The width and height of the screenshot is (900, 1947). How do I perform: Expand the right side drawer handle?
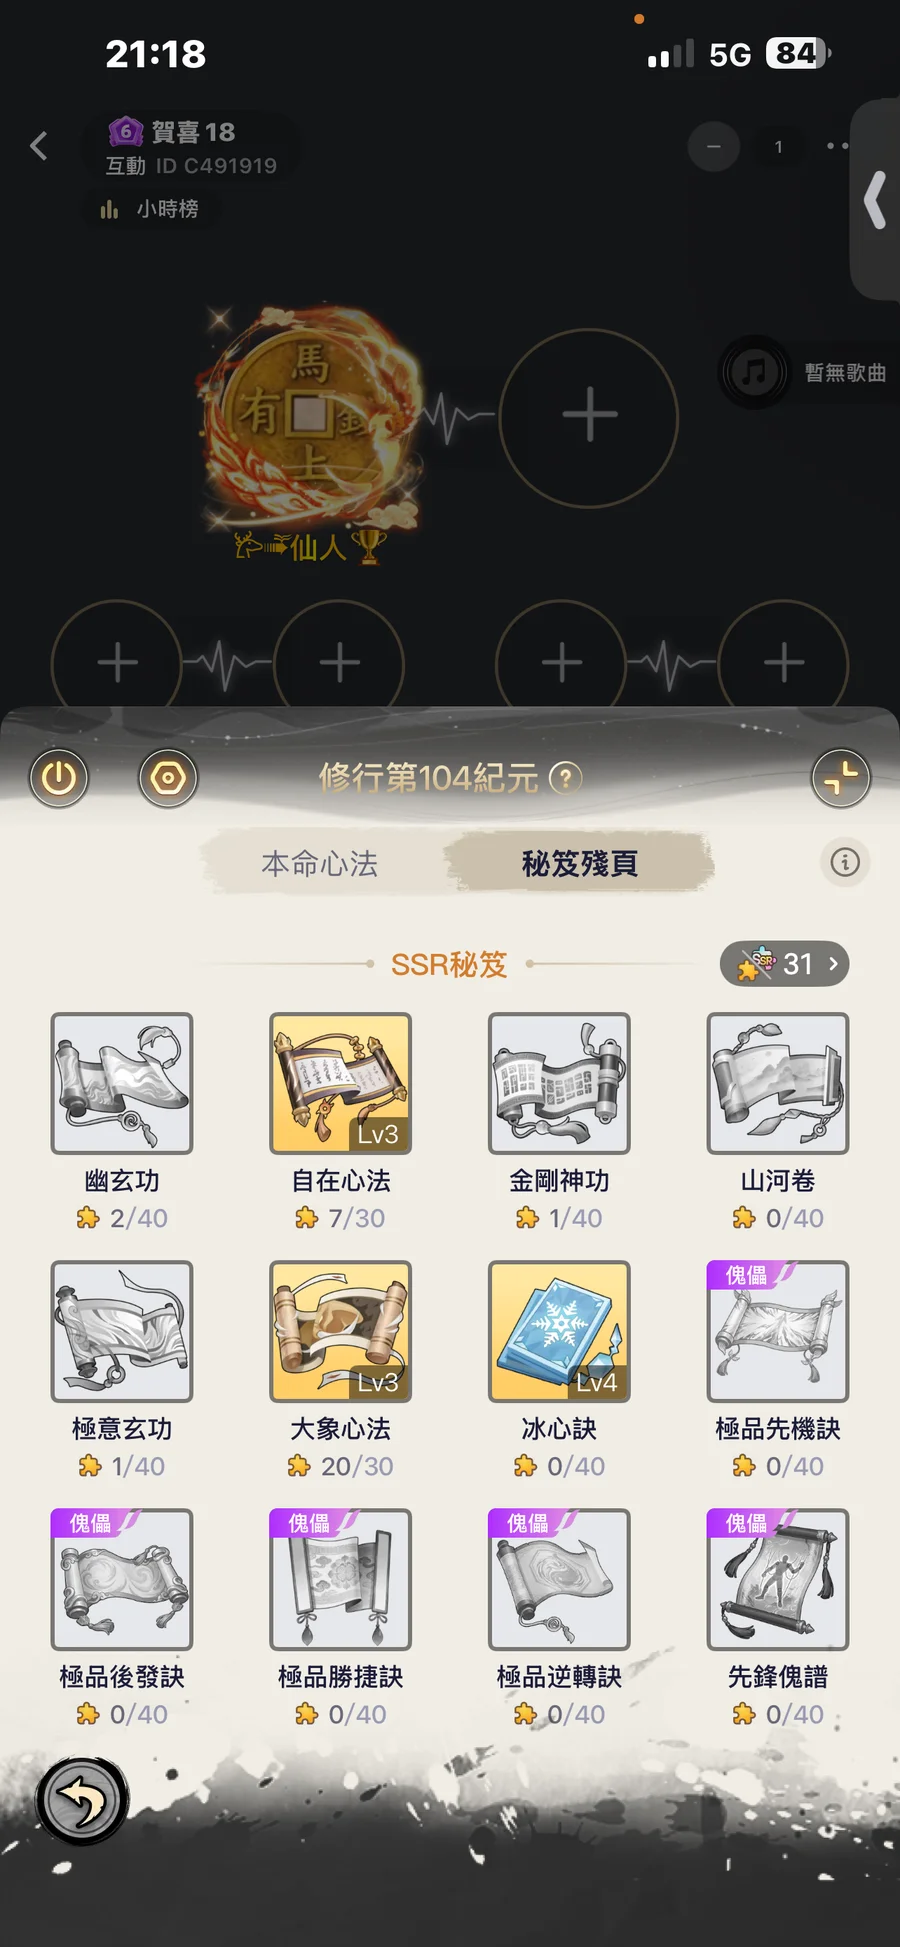tap(876, 200)
